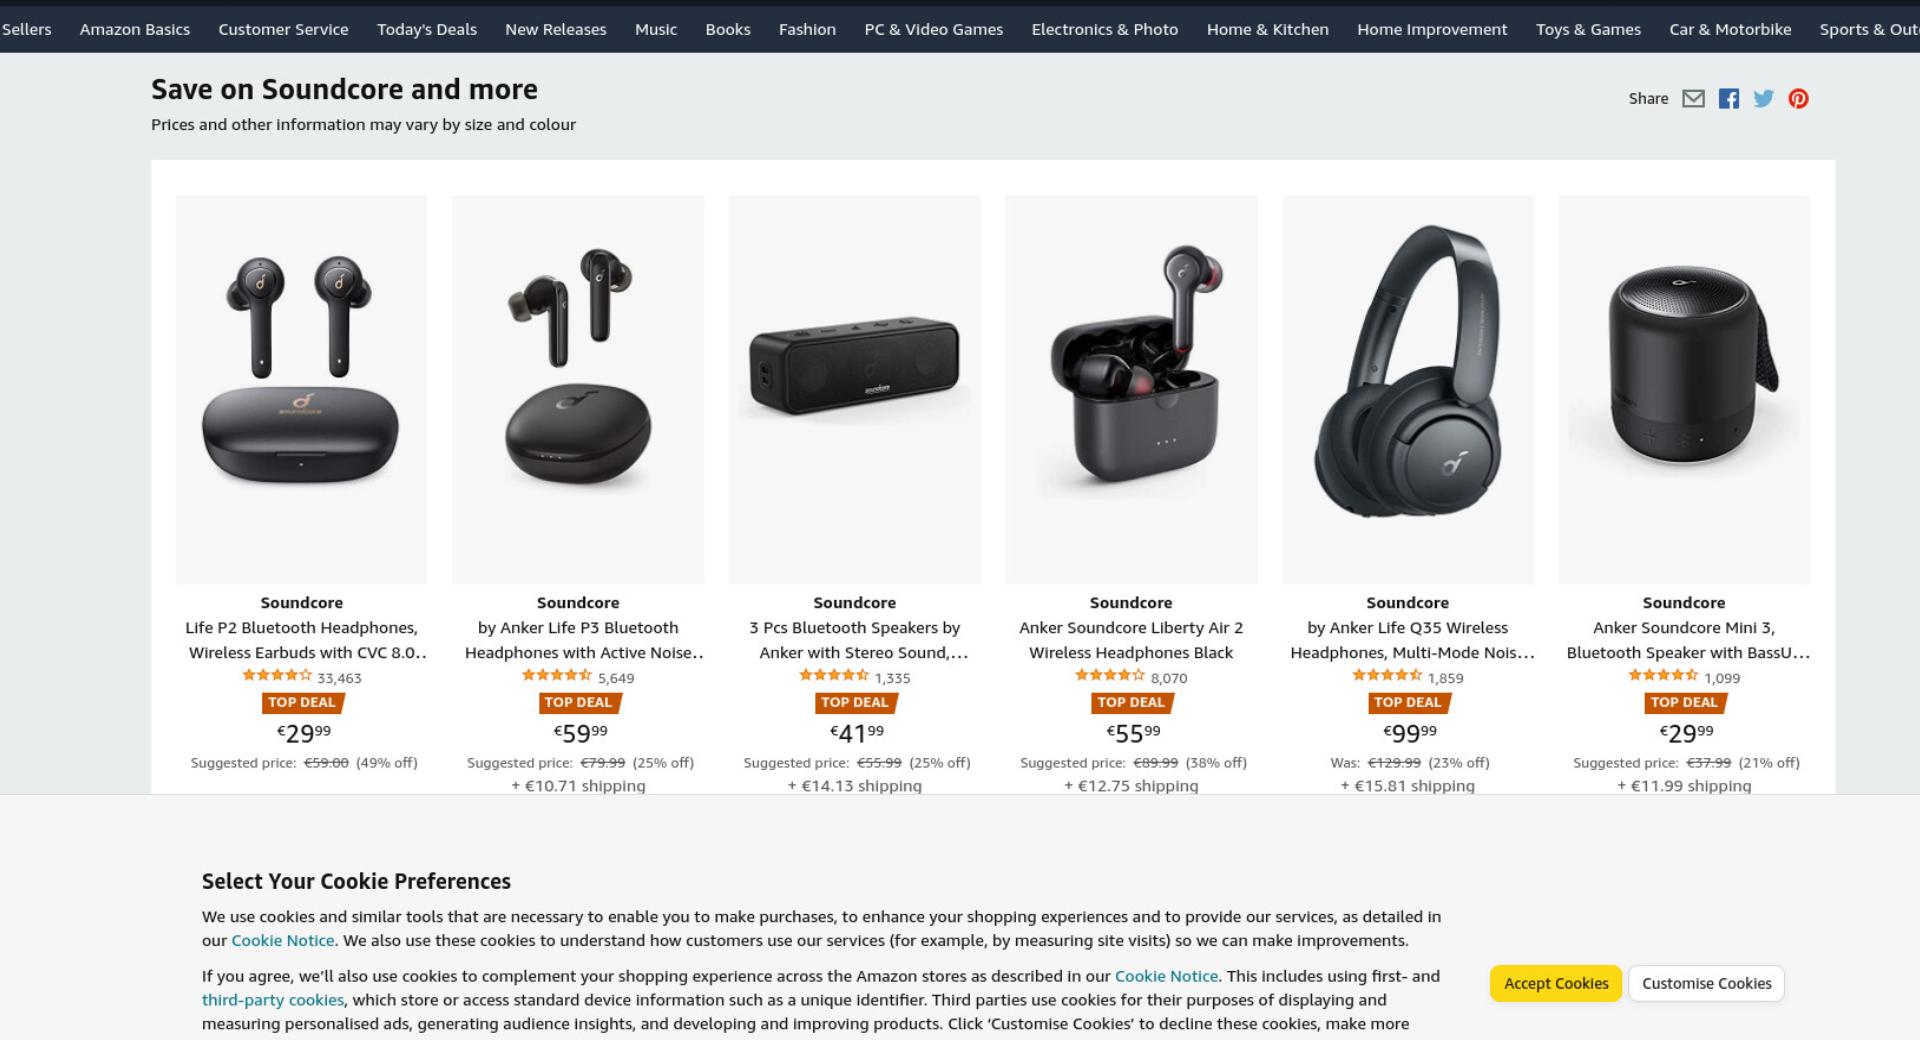Viewport: 1920px width, 1040px height.
Task: Open Life P2 earbuds star rating
Action: tap(277, 676)
